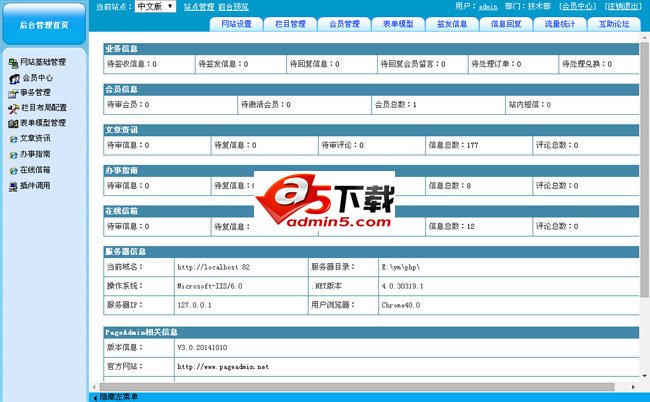Click the 127.0.0.1 server IP value
Screen dimensions: 650x402
click(194, 305)
